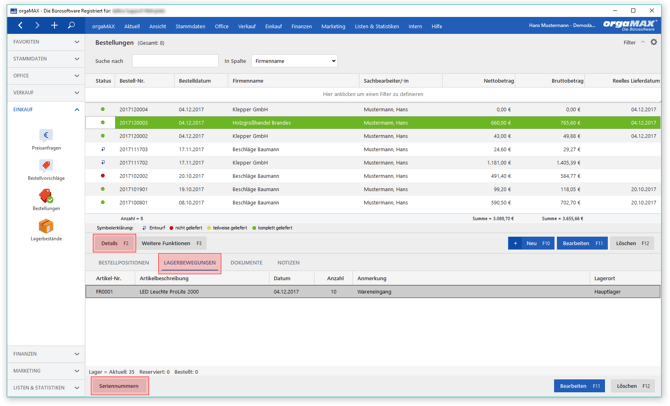Click the search magnifier icon
670x406 pixels.
[71, 26]
